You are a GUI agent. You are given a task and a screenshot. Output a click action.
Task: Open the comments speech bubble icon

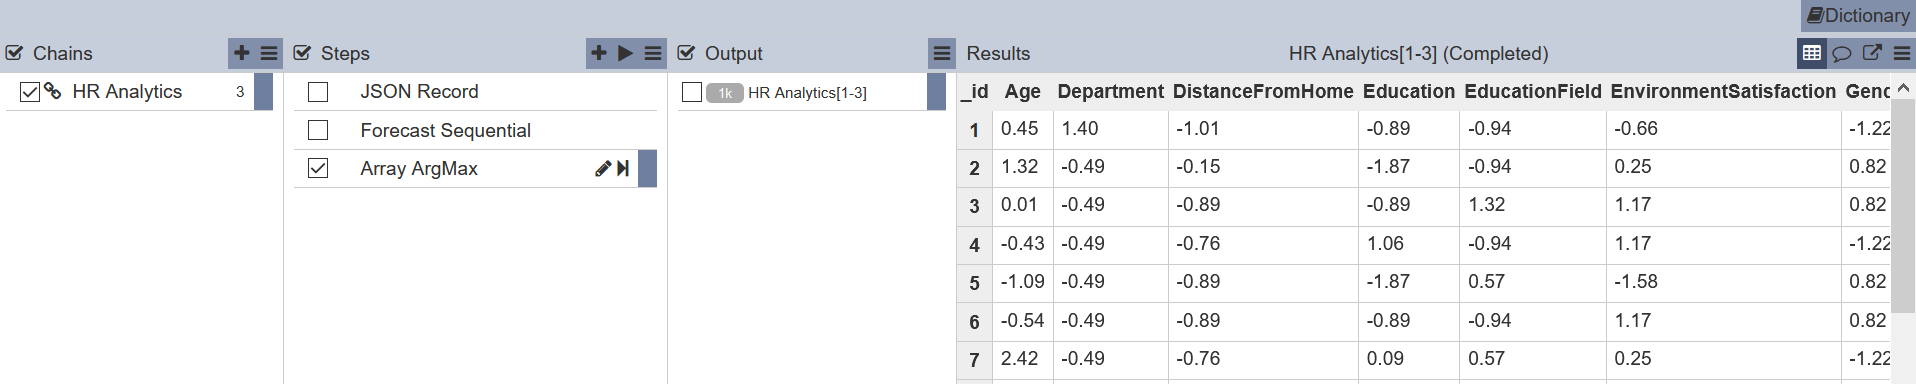[x=1842, y=53]
